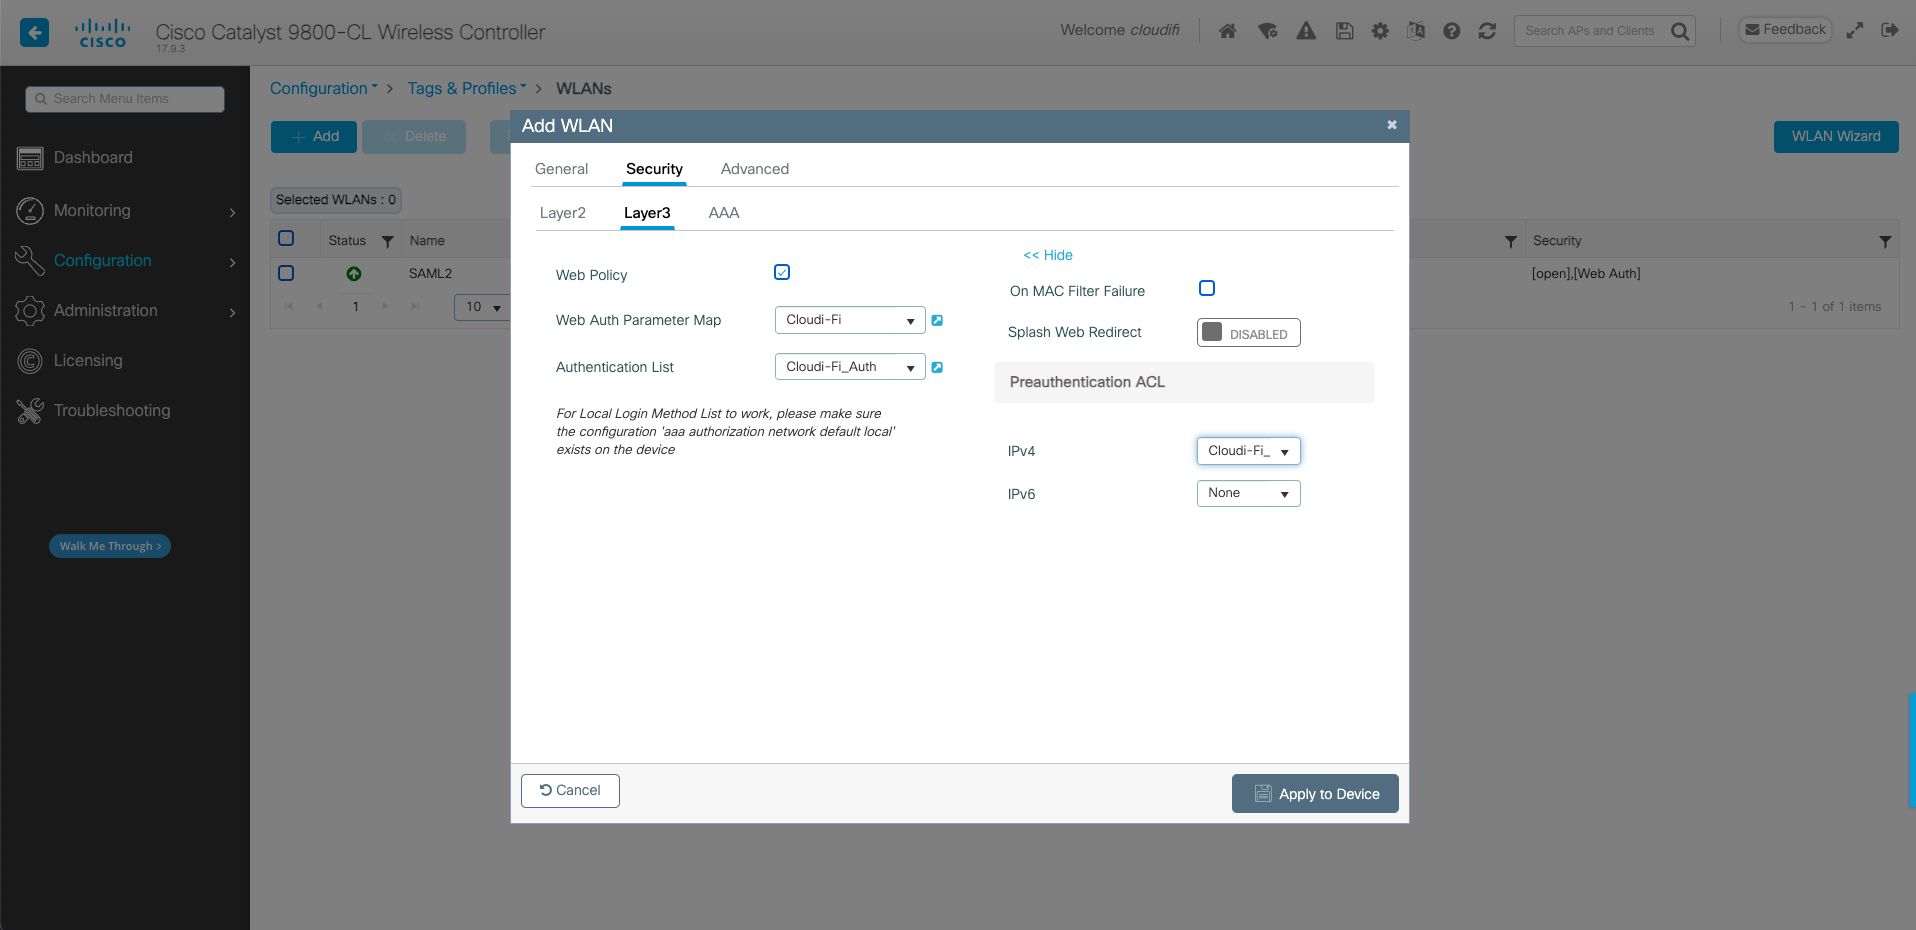Click the logout icon

(x=1890, y=30)
